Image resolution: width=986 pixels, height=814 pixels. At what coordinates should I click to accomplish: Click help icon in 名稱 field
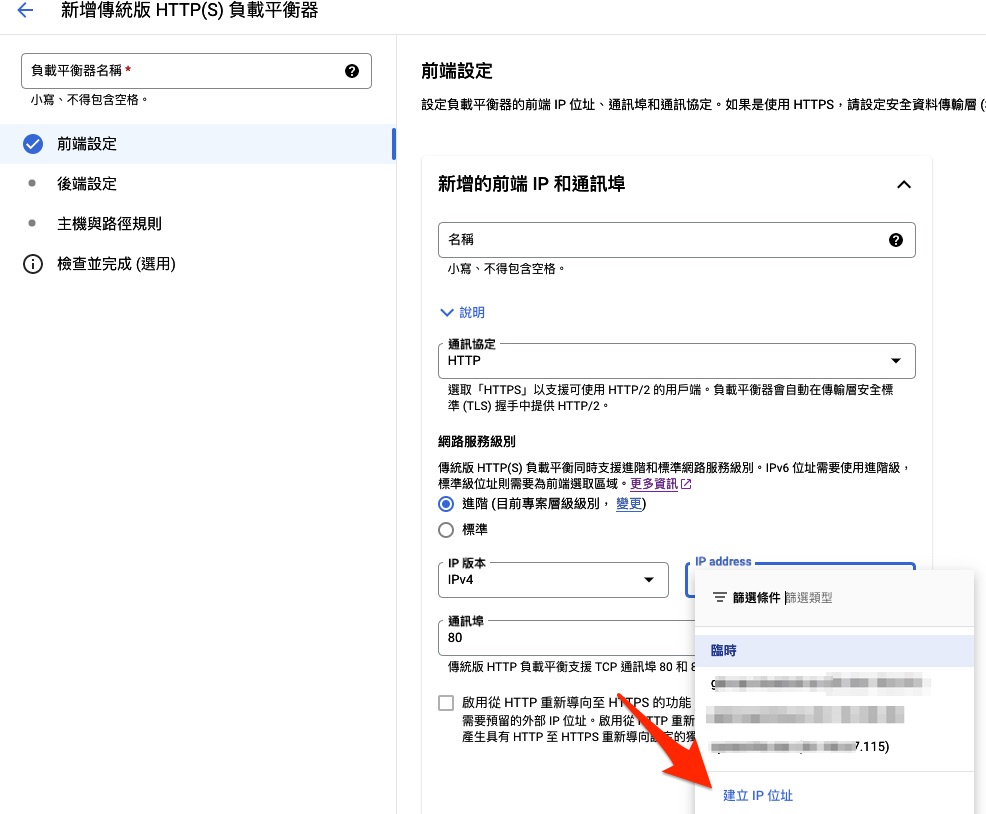click(895, 240)
